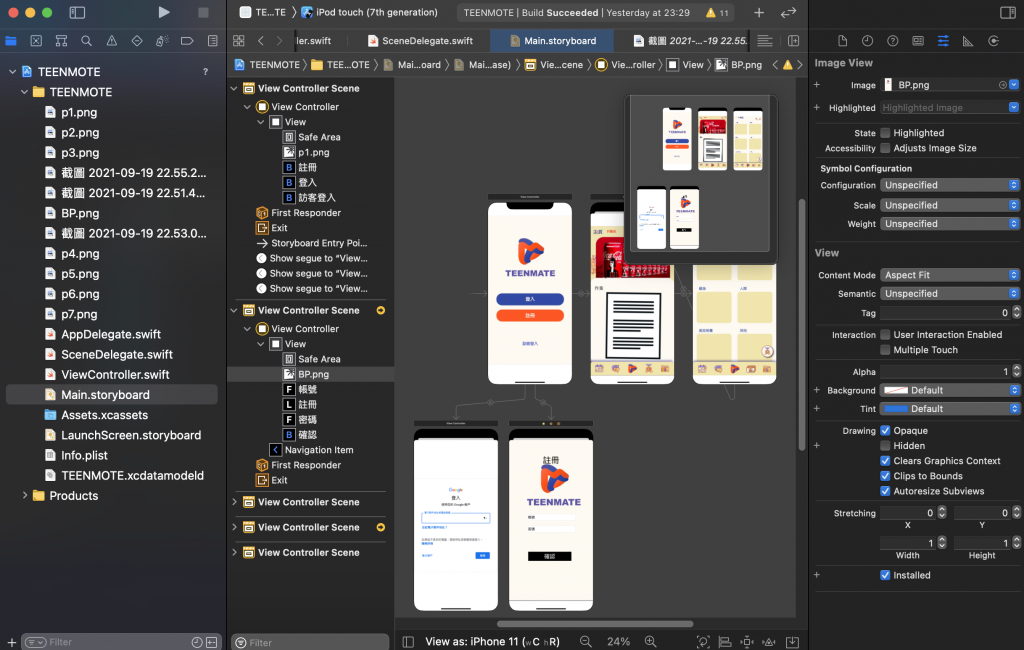Viewport: 1024px width, 650px height.
Task: Open the Semantic dropdown
Action: pos(950,293)
